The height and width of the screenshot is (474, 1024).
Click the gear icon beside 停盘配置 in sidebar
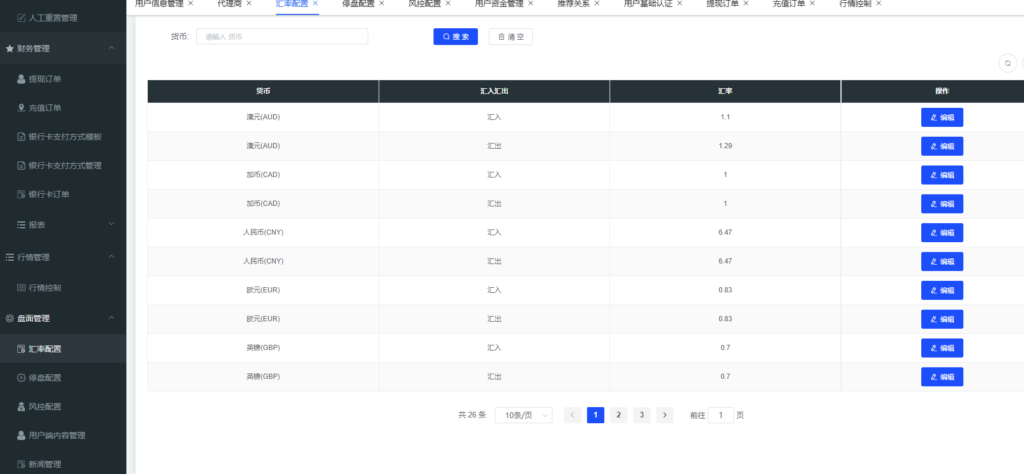tap(21, 377)
